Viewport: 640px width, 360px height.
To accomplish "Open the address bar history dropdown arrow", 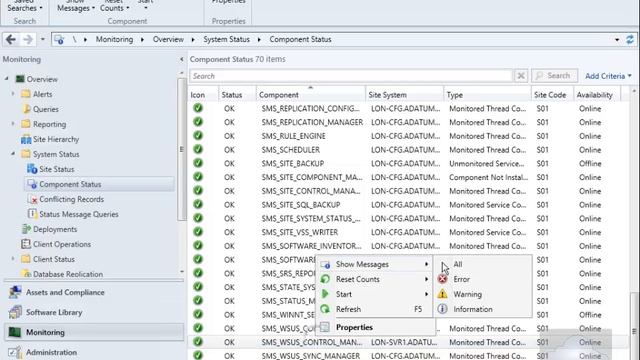I will point(617,40).
